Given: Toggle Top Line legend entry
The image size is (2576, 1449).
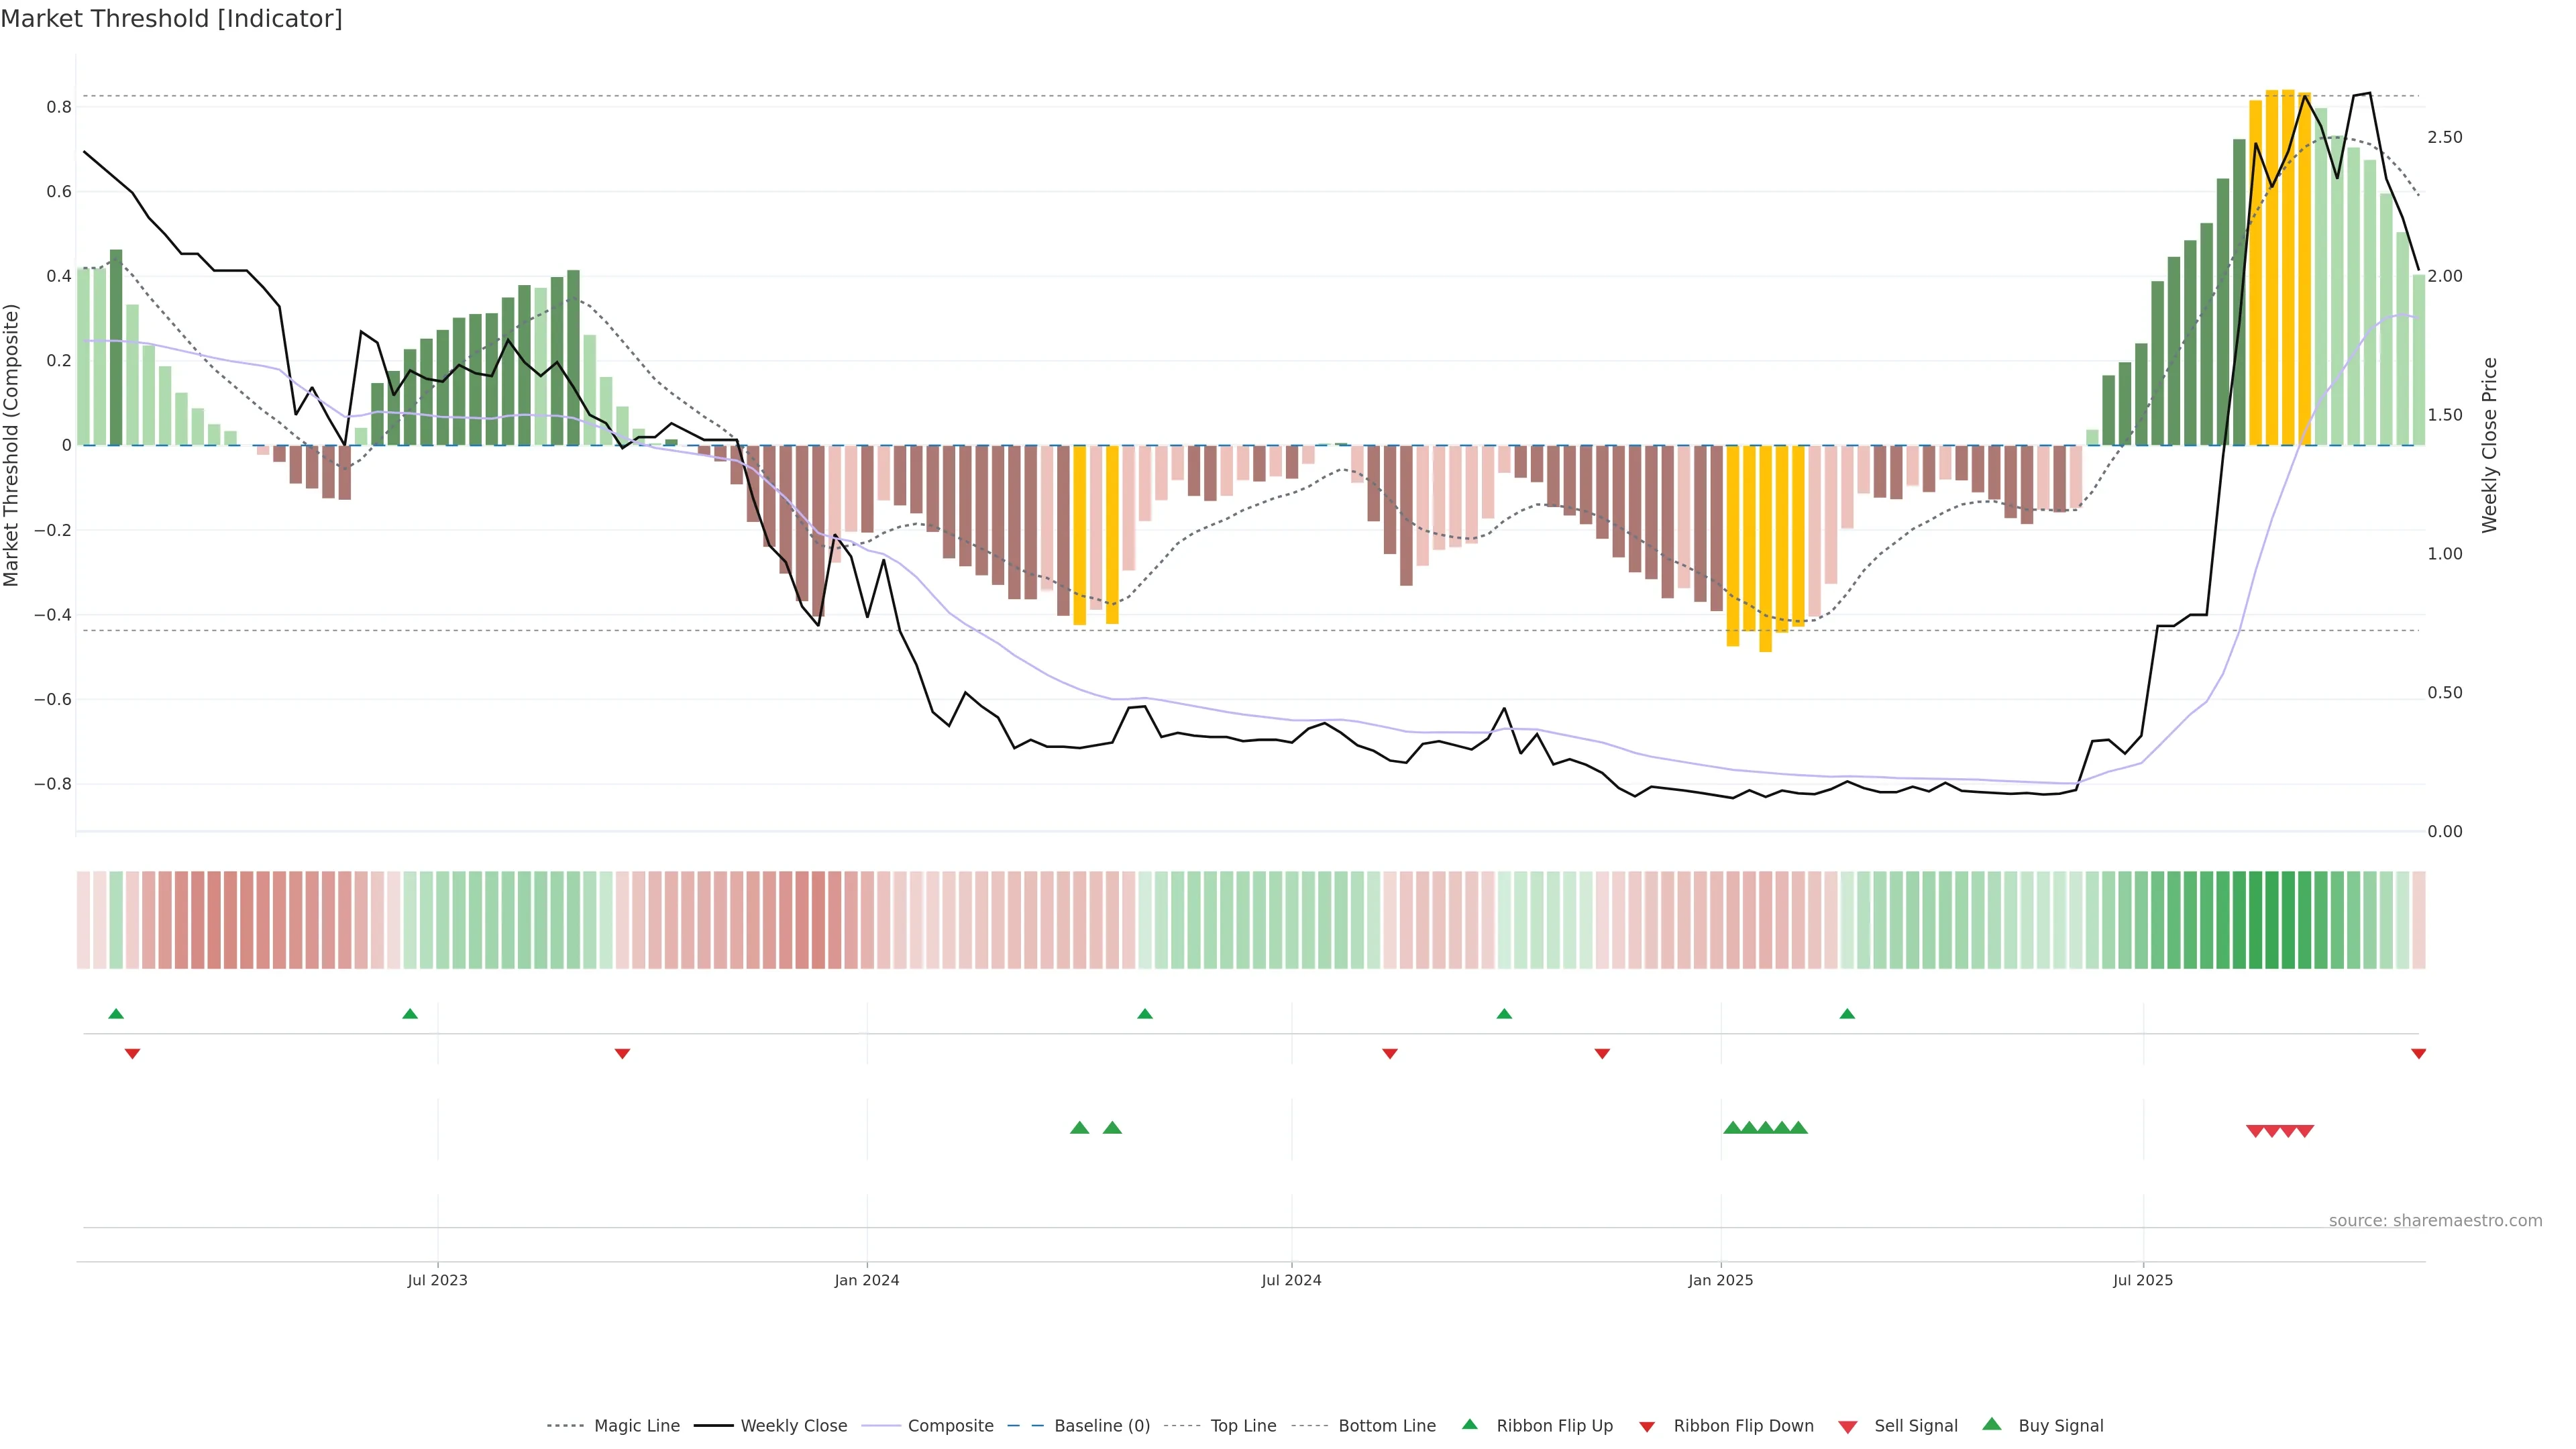Looking at the screenshot, I should pos(1243,1426).
